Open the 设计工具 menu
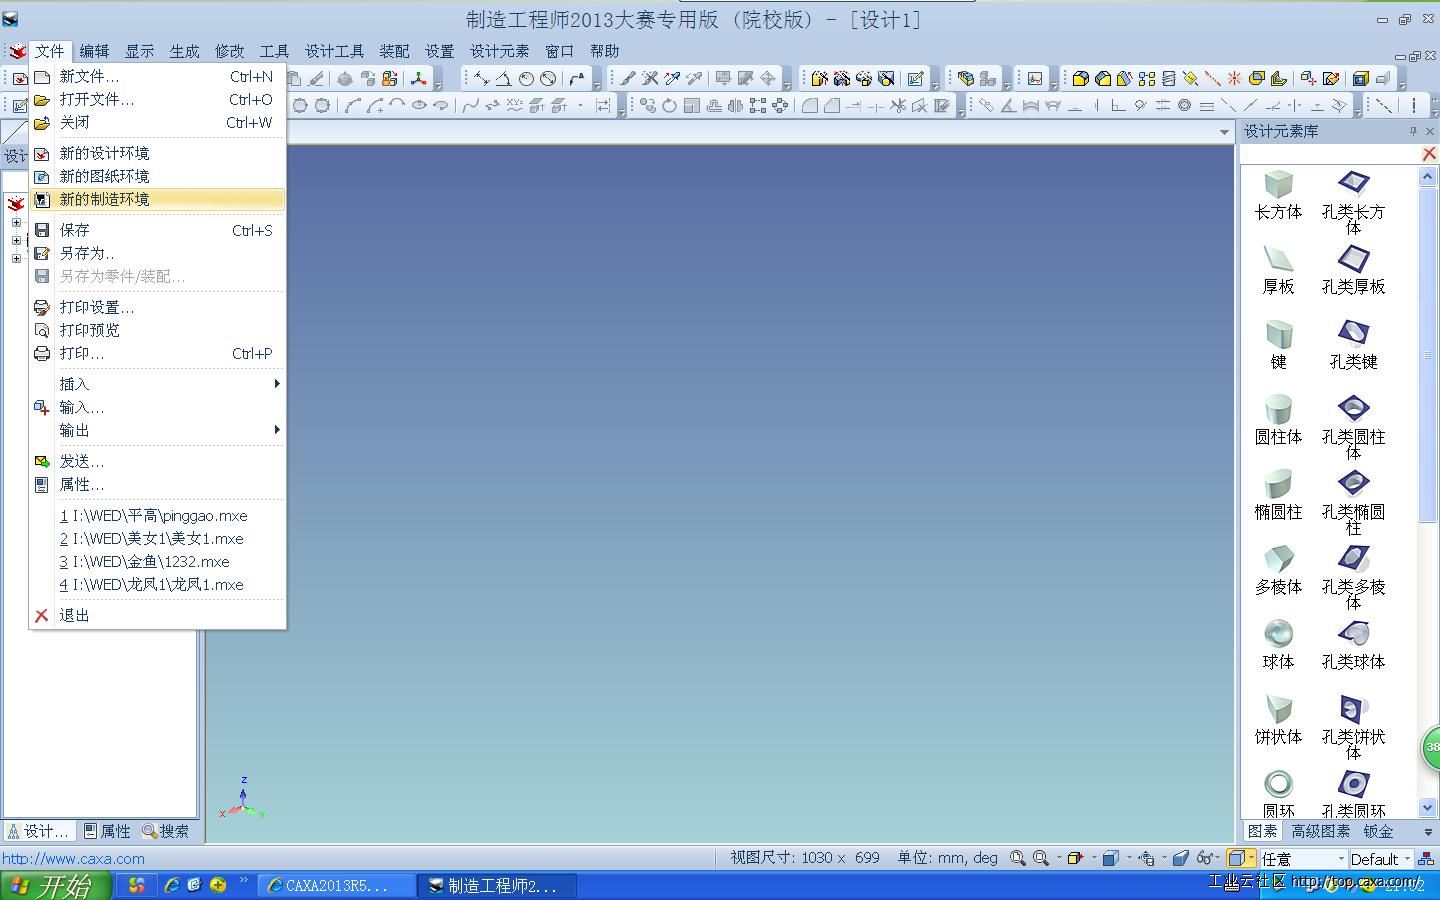The height and width of the screenshot is (900, 1440). (334, 51)
